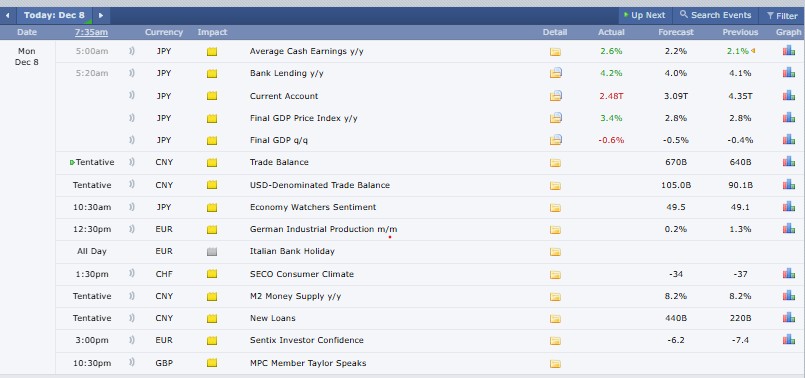Click the revised 2.1% previous value
805x378 pixels.
pos(738,51)
